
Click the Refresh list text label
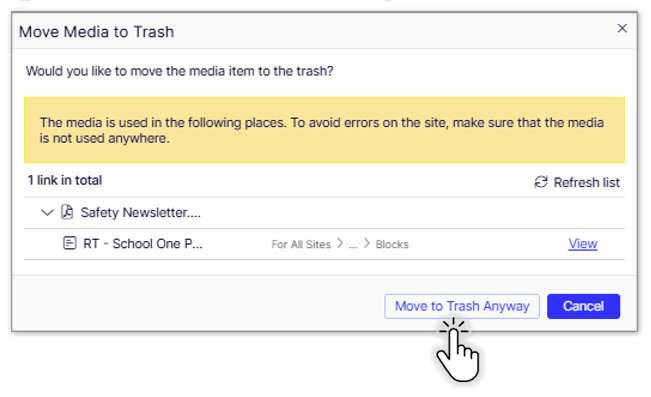point(586,182)
